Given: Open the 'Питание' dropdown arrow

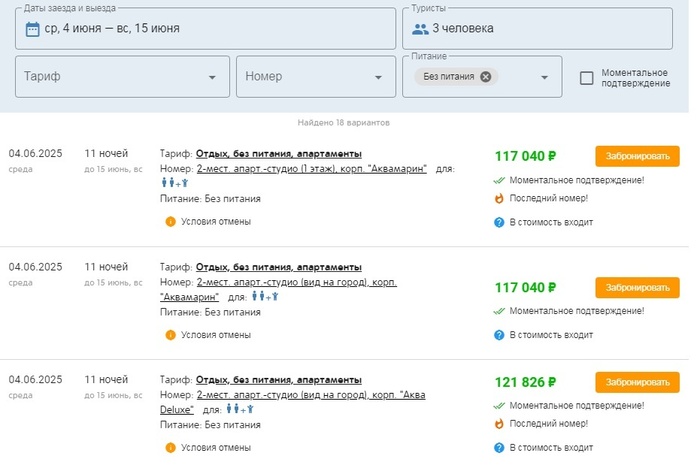Looking at the screenshot, I should click(544, 77).
